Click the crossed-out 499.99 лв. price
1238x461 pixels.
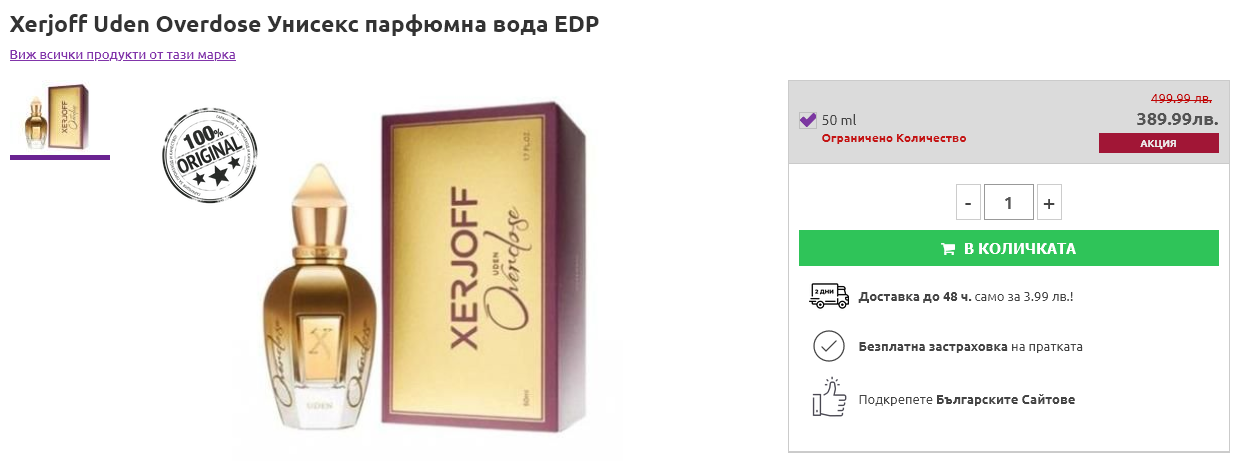[x=1181, y=98]
